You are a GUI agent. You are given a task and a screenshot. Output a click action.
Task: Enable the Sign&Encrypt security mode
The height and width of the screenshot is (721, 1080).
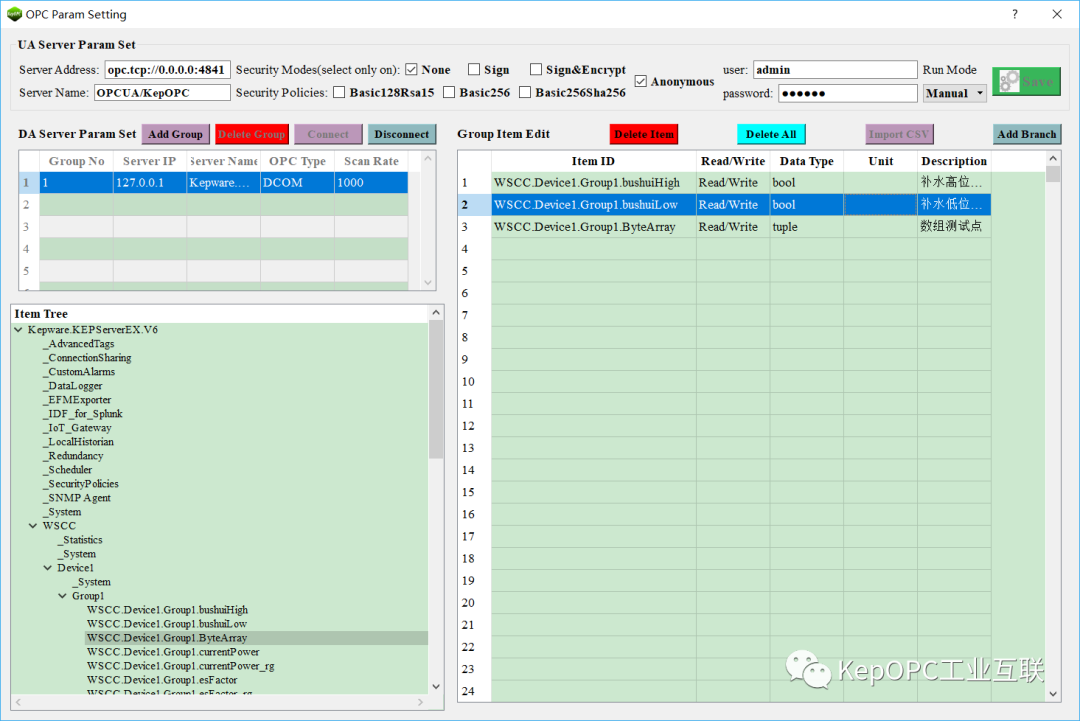tap(536, 70)
